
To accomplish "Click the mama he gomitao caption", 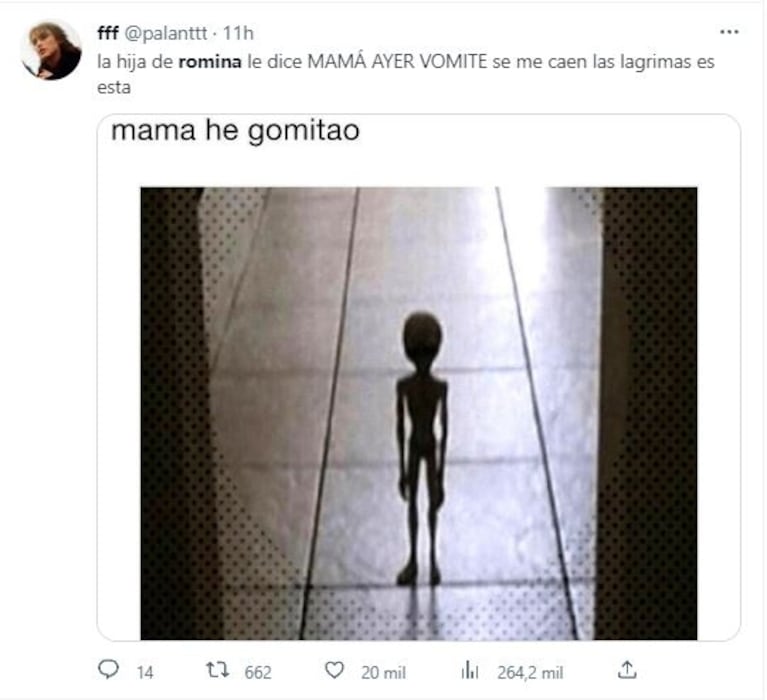I will click(235, 131).
